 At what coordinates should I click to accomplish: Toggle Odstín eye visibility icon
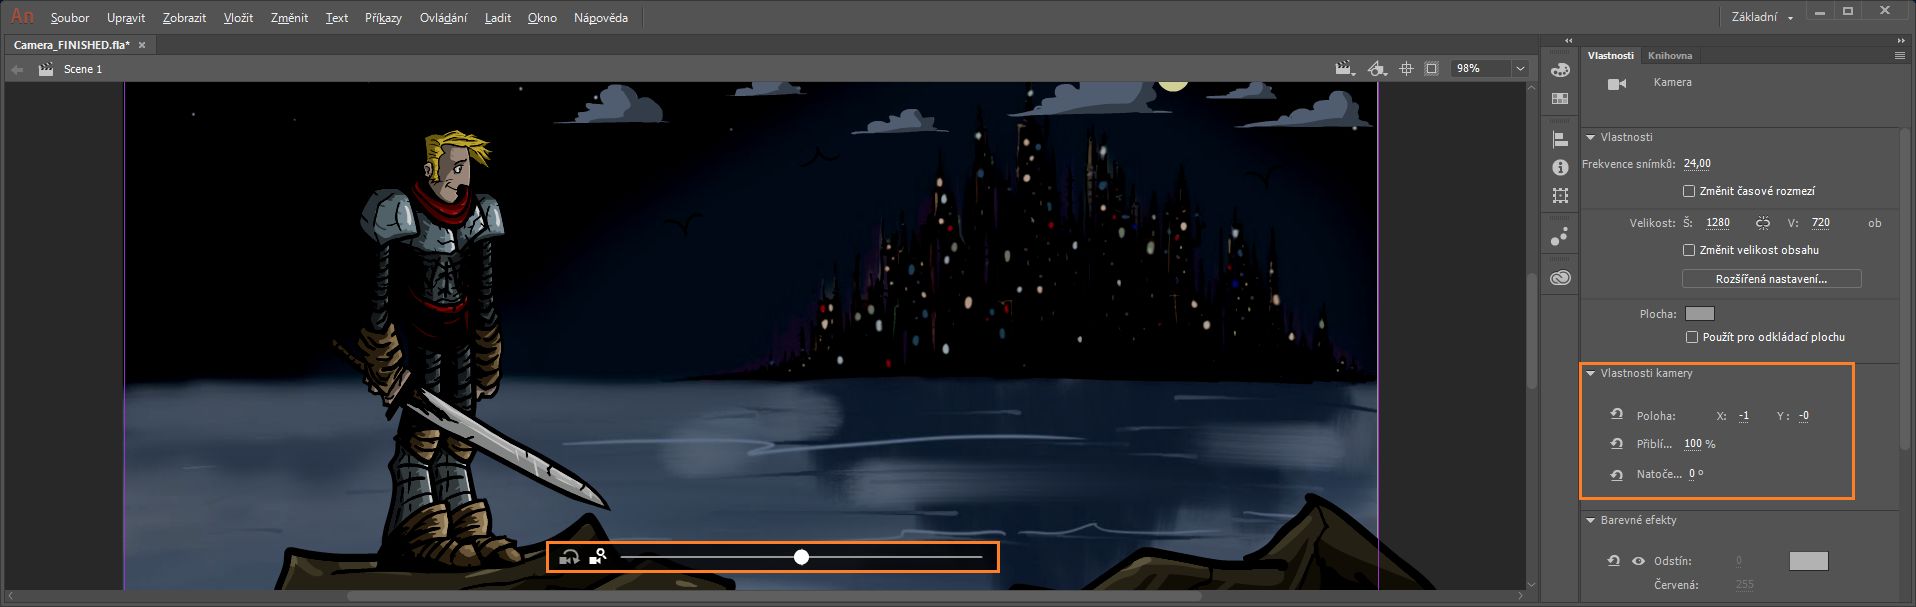click(x=1638, y=561)
